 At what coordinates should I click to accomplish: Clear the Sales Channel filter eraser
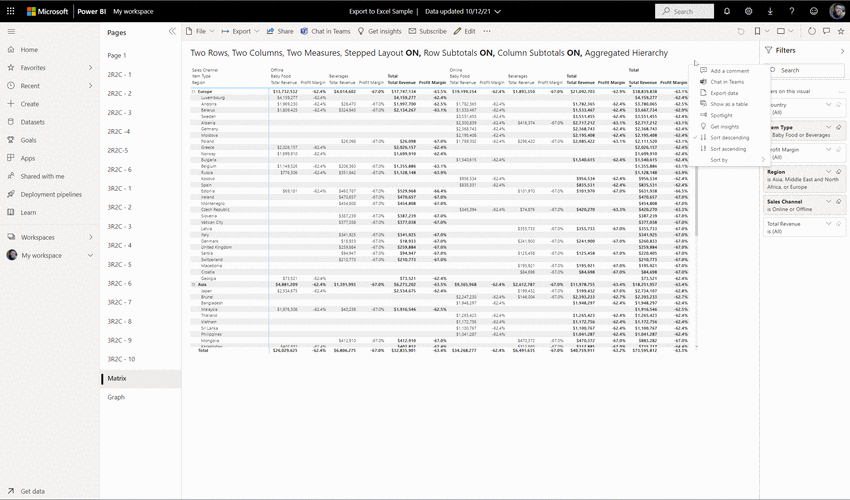point(839,201)
